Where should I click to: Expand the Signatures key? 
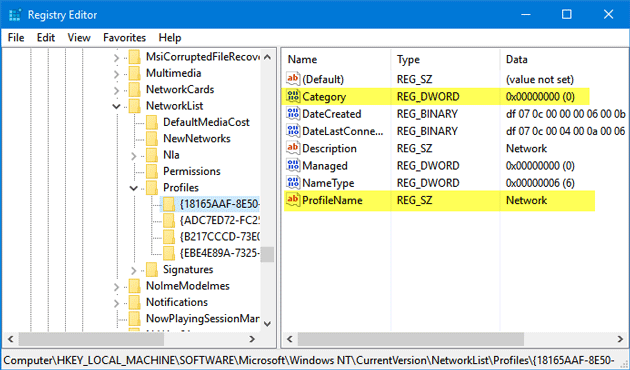(x=134, y=270)
